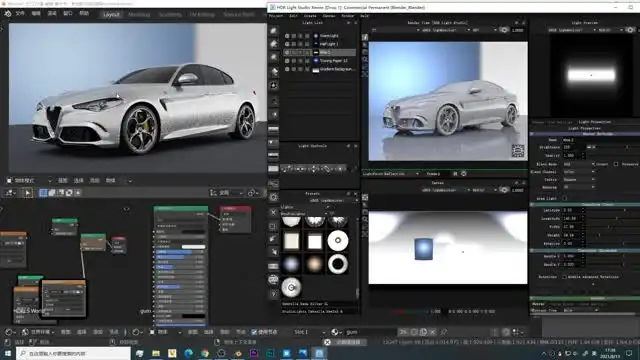Click the first creation icon atop HDR Light Studio's sidebar

pyautogui.click(x=273, y=31)
